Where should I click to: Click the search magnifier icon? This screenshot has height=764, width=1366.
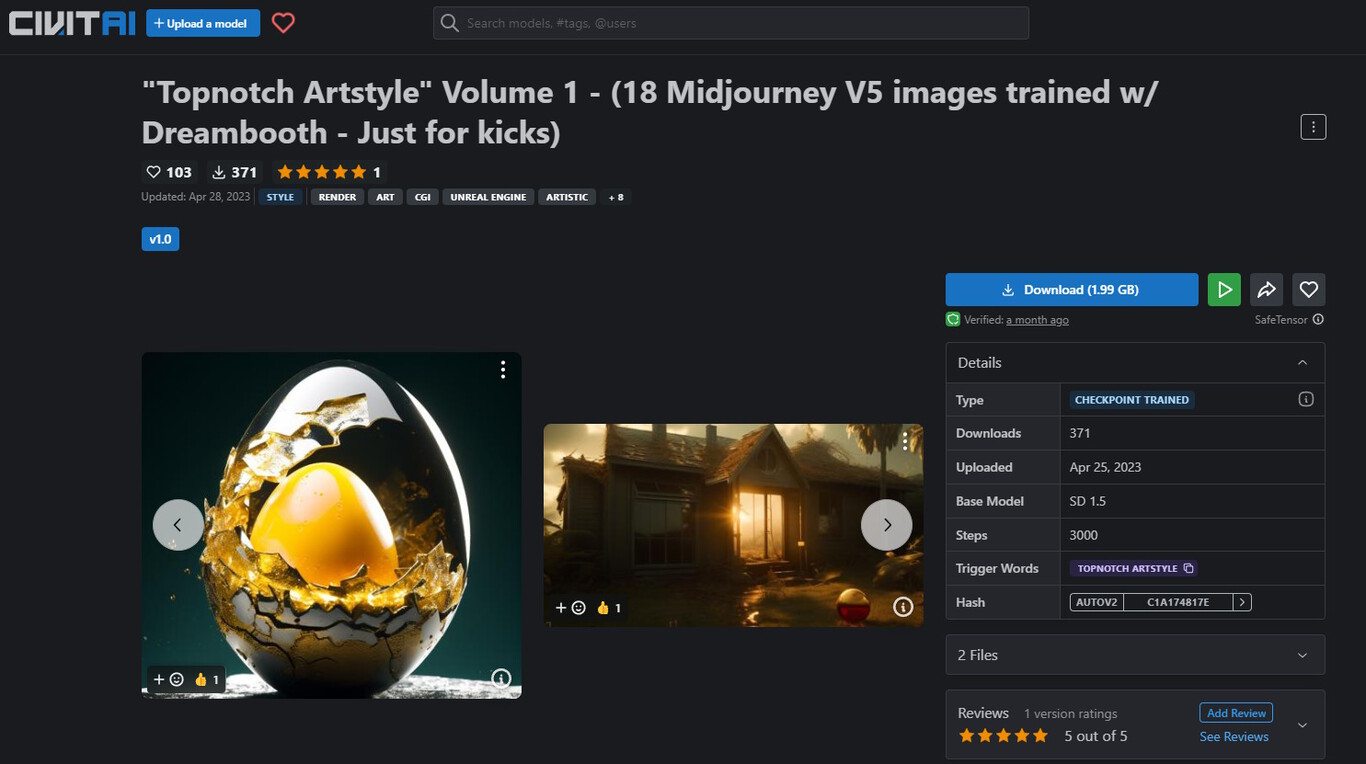tap(450, 23)
